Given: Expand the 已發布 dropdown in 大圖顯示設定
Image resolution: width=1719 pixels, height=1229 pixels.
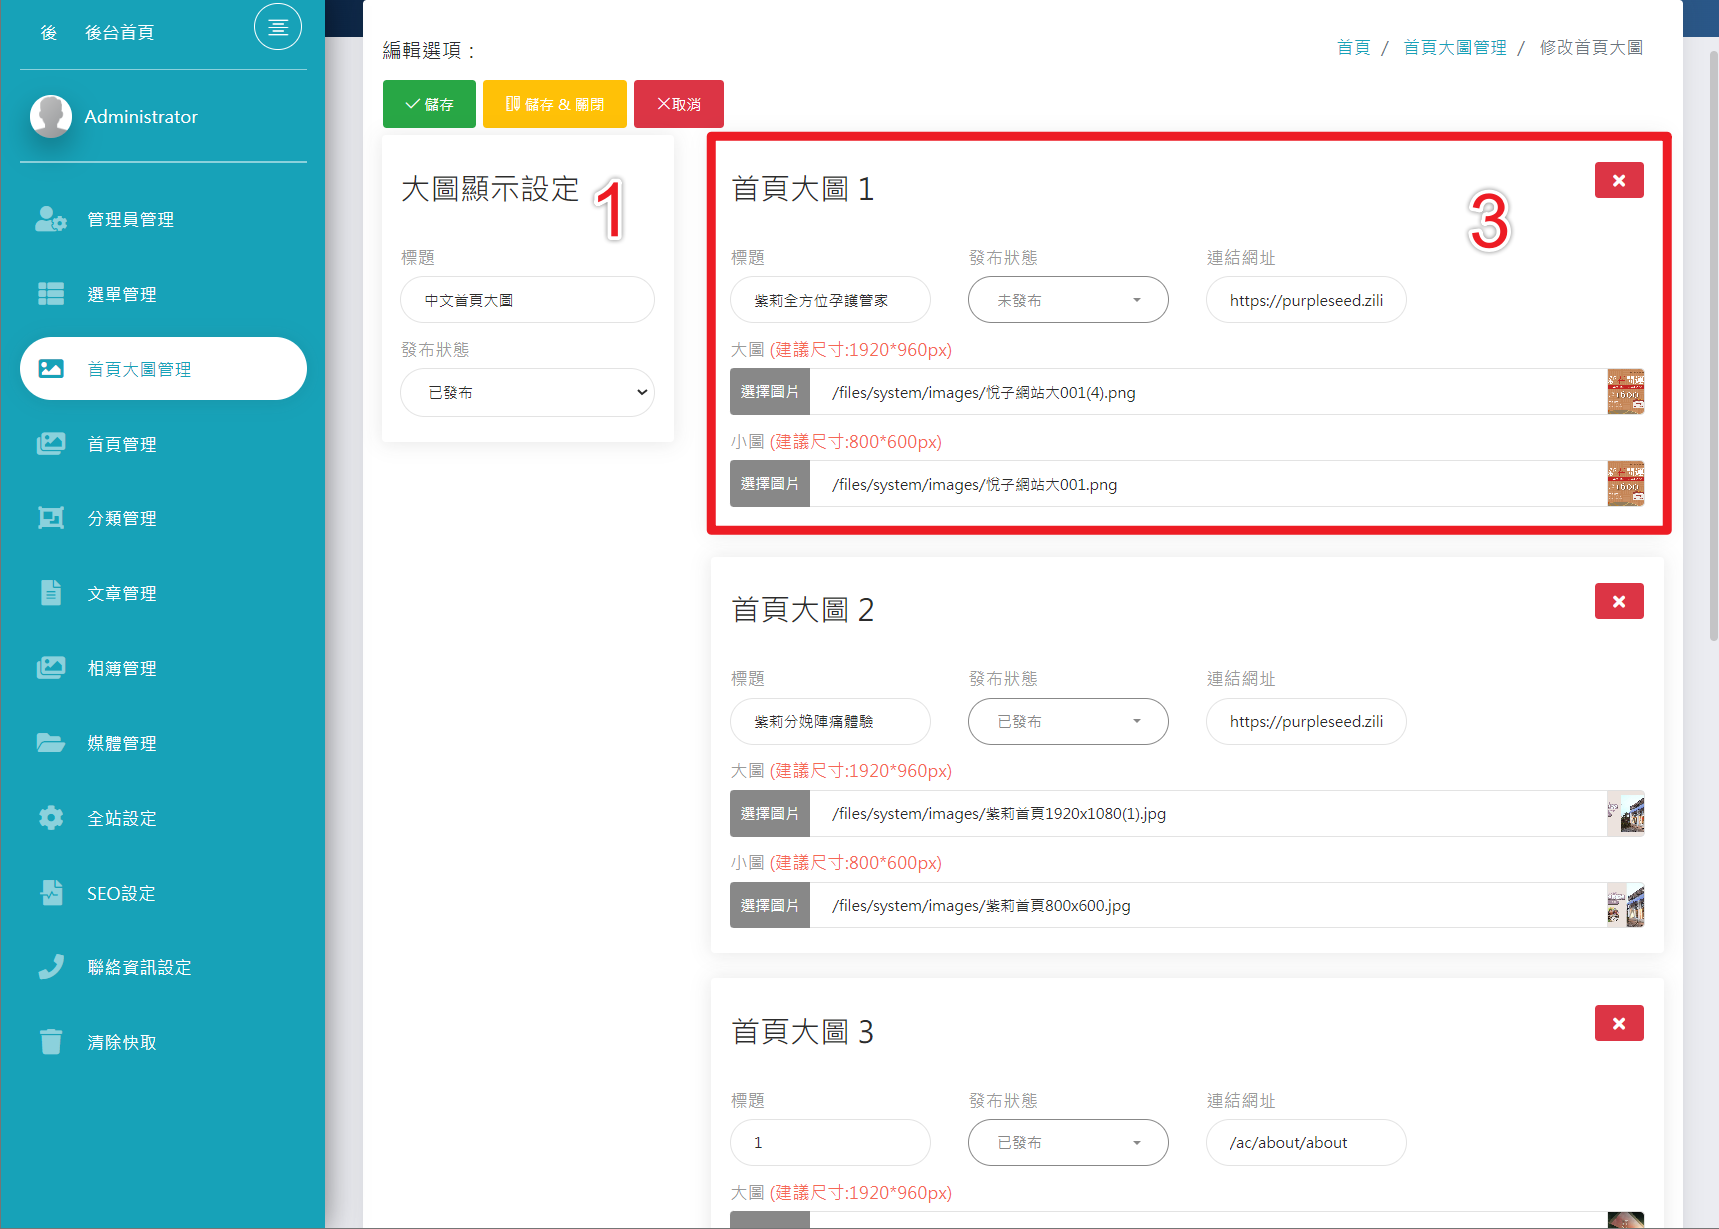Looking at the screenshot, I should (x=527, y=393).
